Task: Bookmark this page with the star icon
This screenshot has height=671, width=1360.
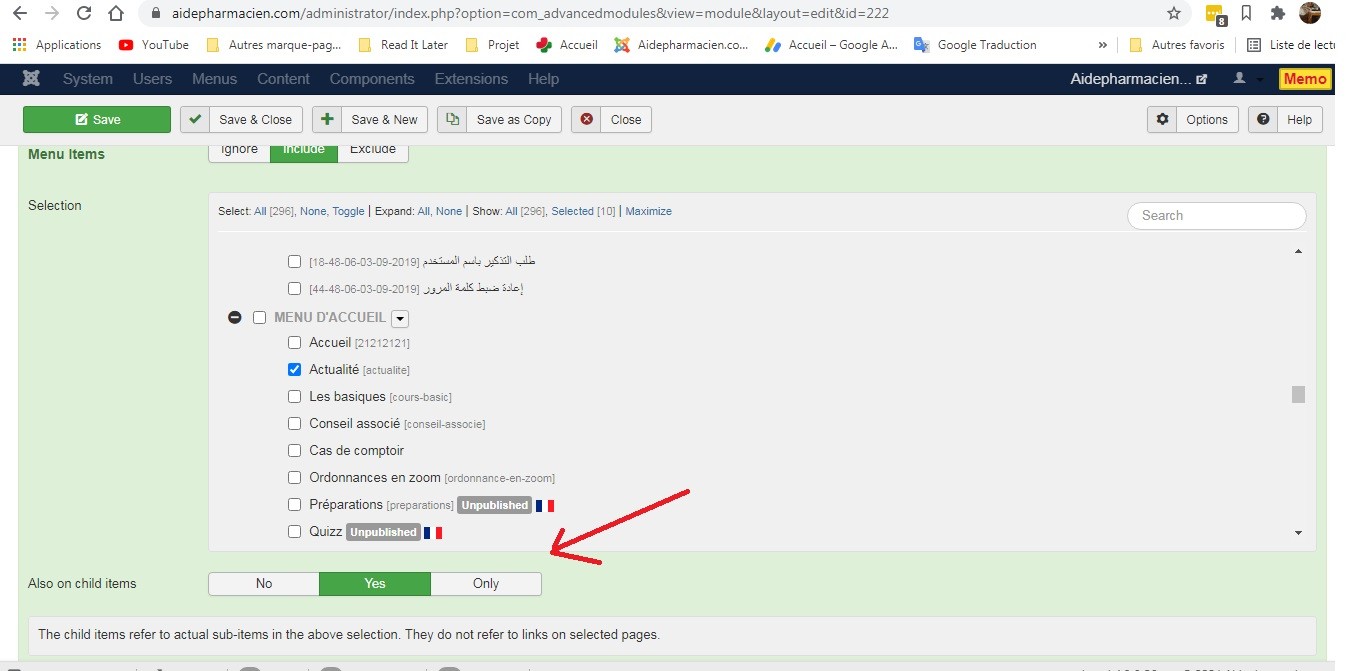Action: tap(1174, 14)
